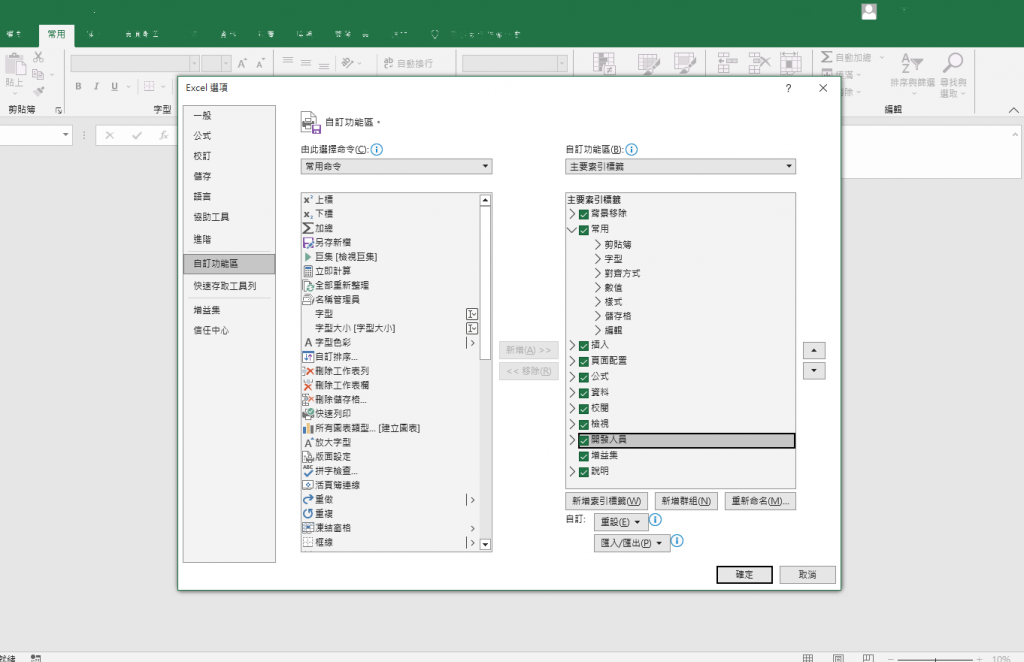Collapse the 常用 tab tree node
The height and width of the screenshot is (662, 1024).
(572, 230)
